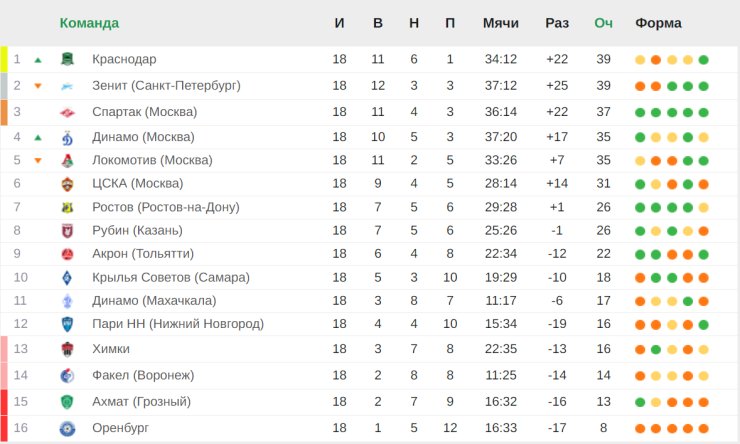Screen dimensions: 740x444
Task: Click Krasnodar's green position-up arrow
Action: pyautogui.click(x=38, y=60)
